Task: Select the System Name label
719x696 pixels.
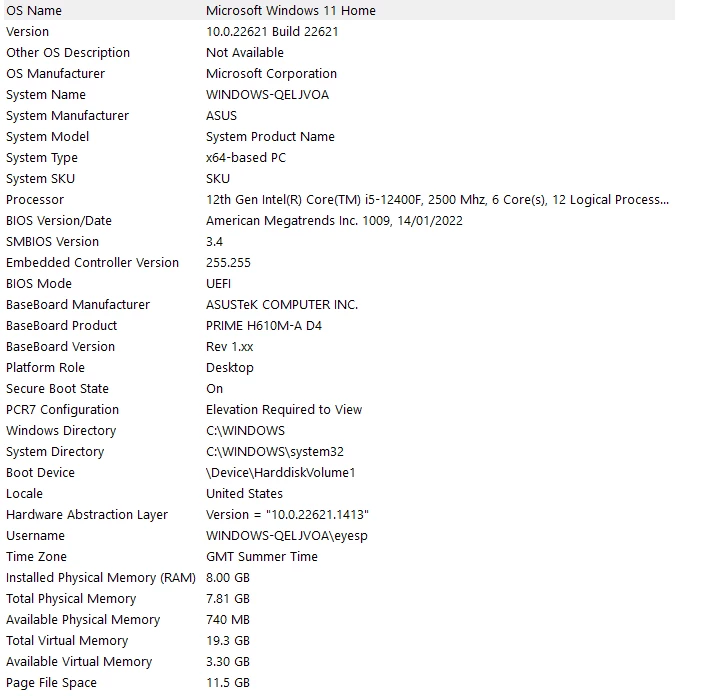Action: (x=46, y=95)
